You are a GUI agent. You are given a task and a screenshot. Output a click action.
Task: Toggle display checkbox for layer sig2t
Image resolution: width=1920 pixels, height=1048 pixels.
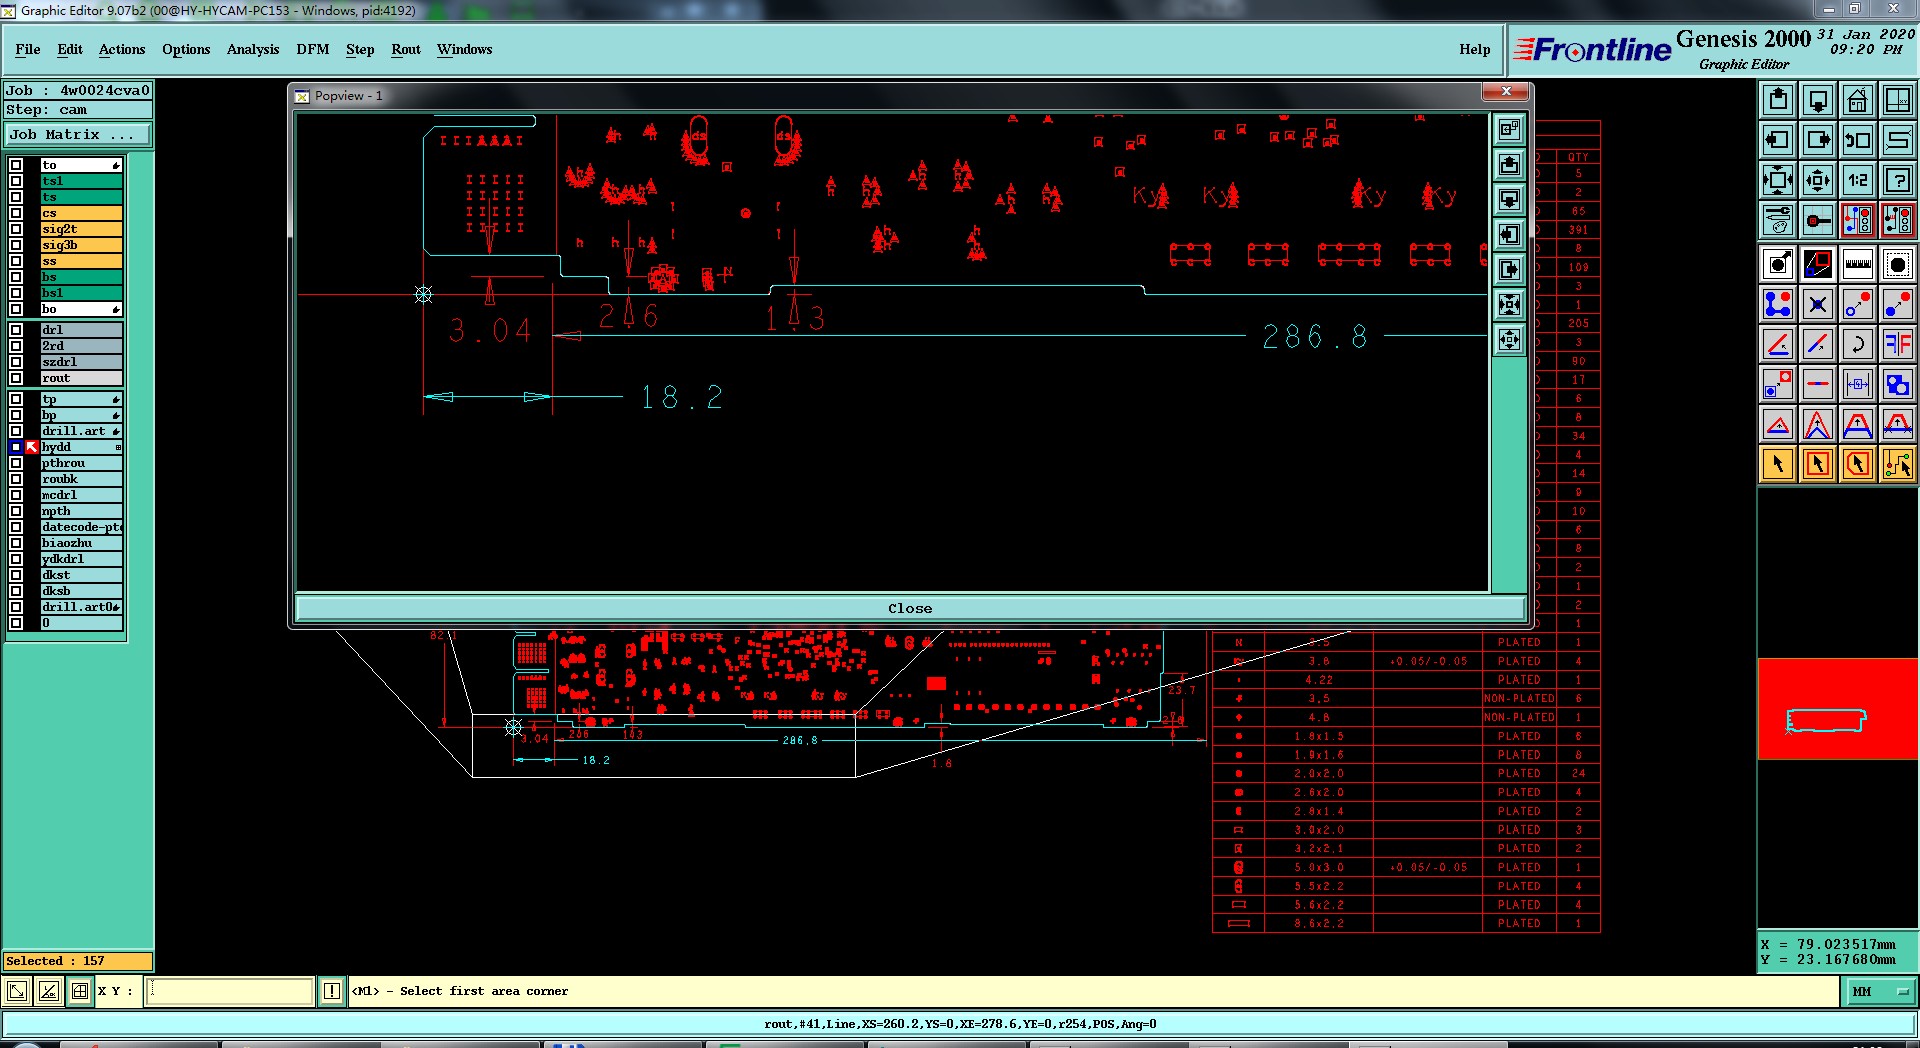[16, 229]
